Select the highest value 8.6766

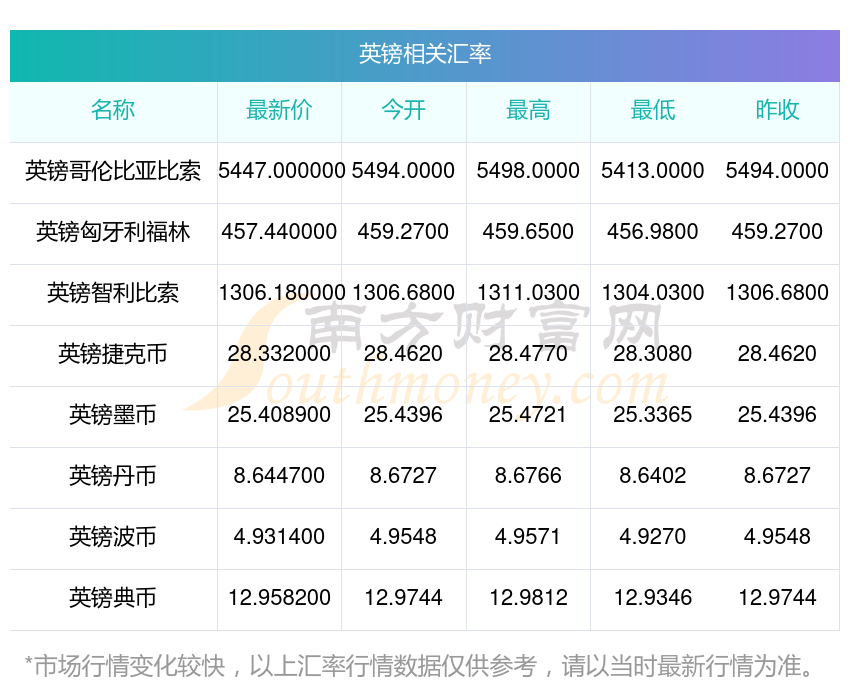(x=528, y=476)
